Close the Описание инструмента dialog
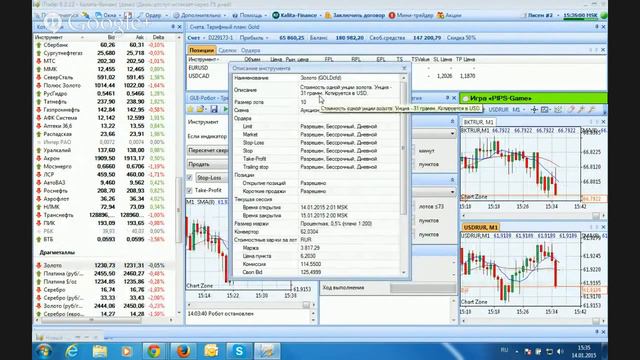640x360 pixels. [x=404, y=68]
